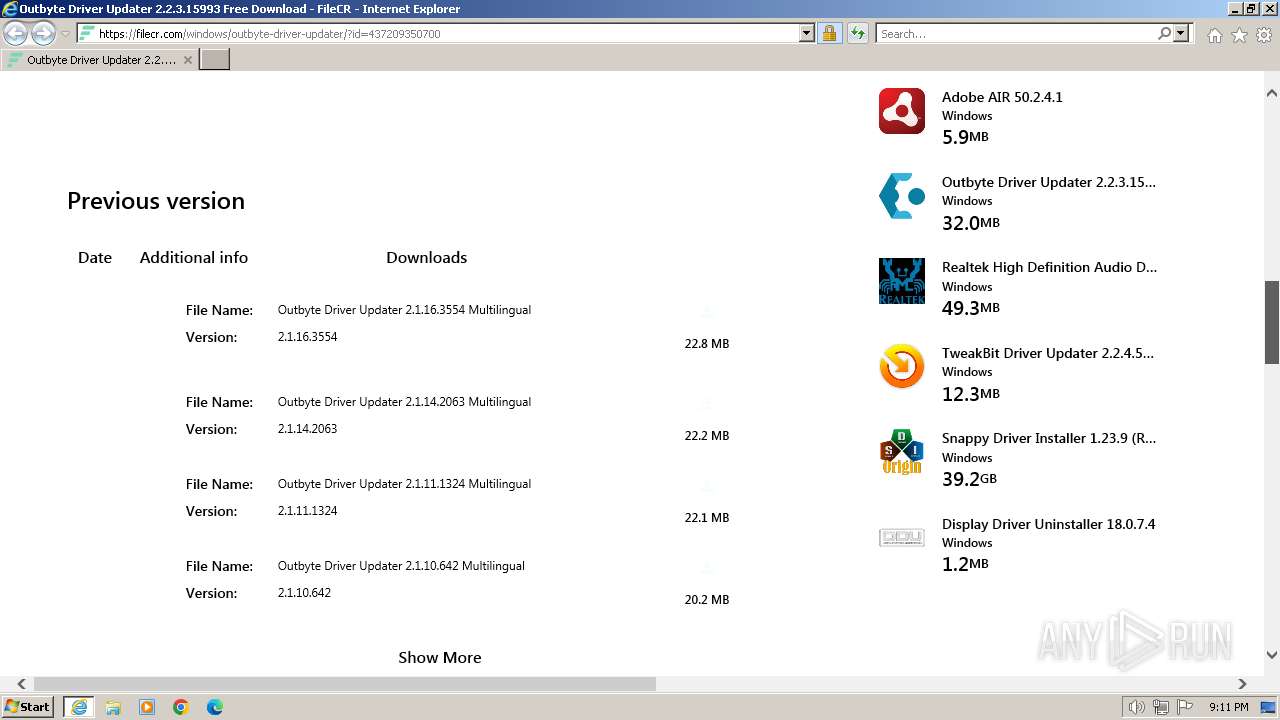Click the 22.8 MB download size

click(707, 344)
